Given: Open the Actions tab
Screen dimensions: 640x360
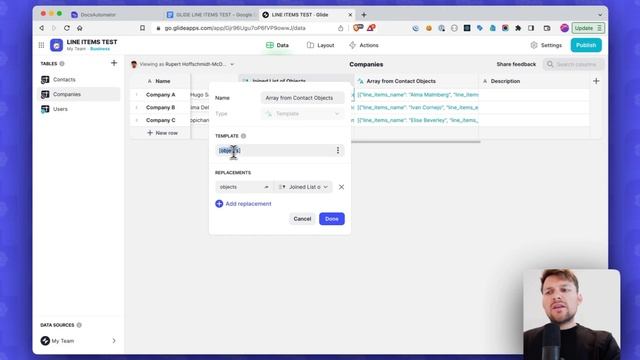Looking at the screenshot, I should click(364, 45).
